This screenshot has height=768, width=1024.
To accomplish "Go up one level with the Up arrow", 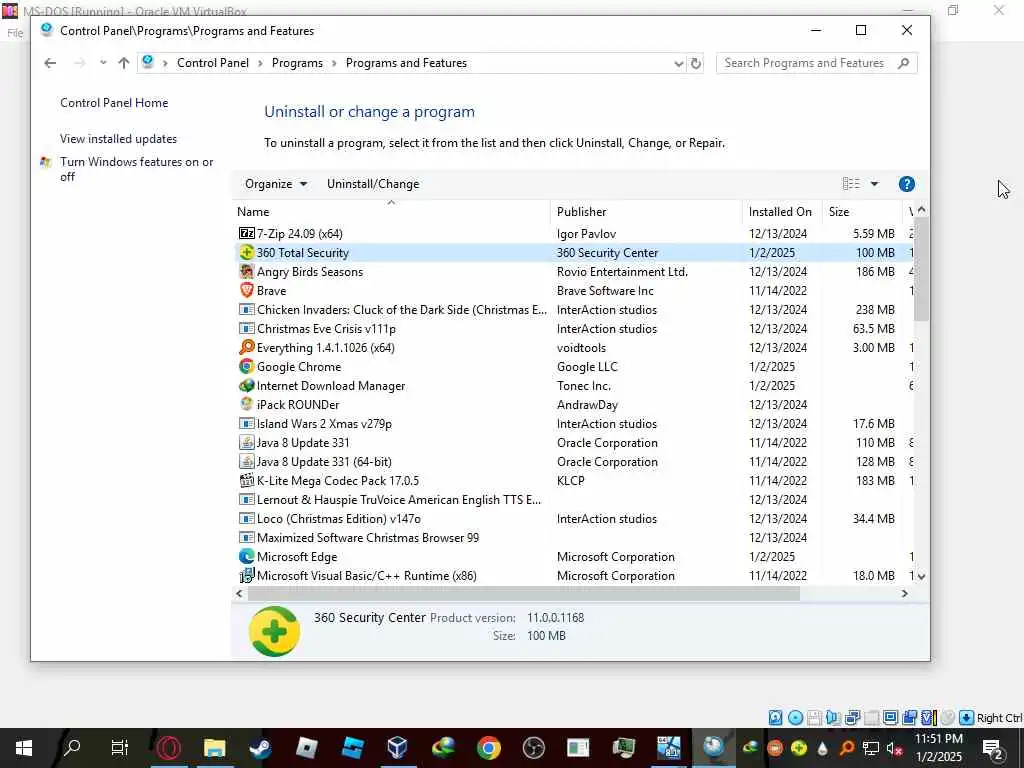I will (x=123, y=63).
